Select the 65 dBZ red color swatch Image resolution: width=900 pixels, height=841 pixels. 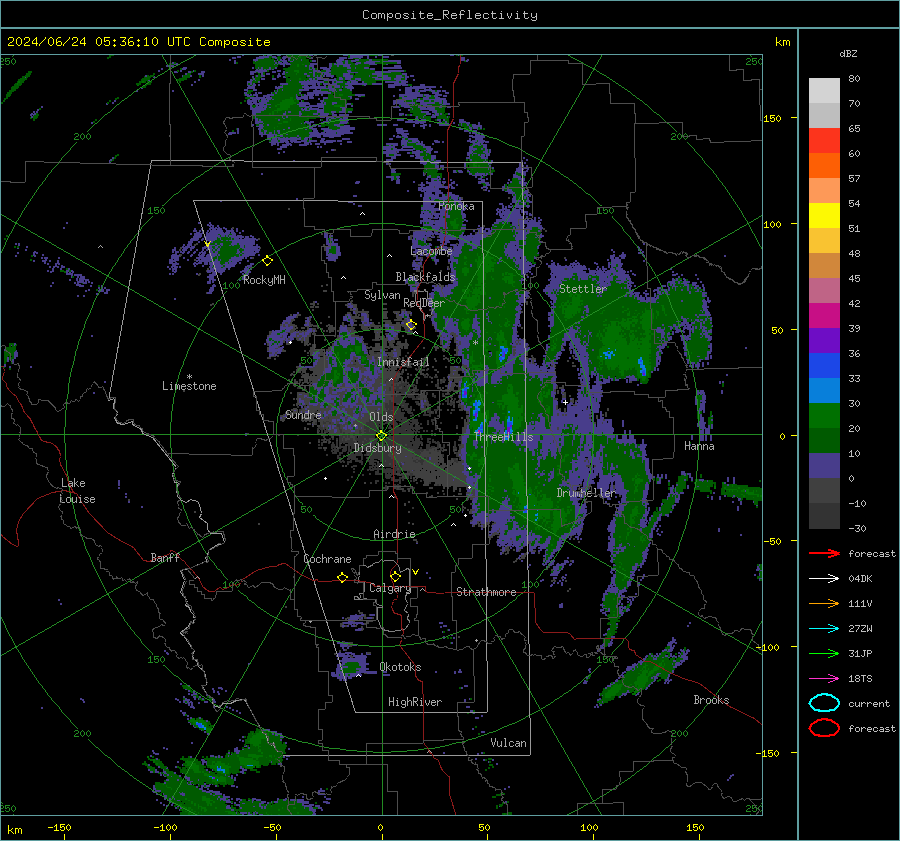tap(824, 140)
